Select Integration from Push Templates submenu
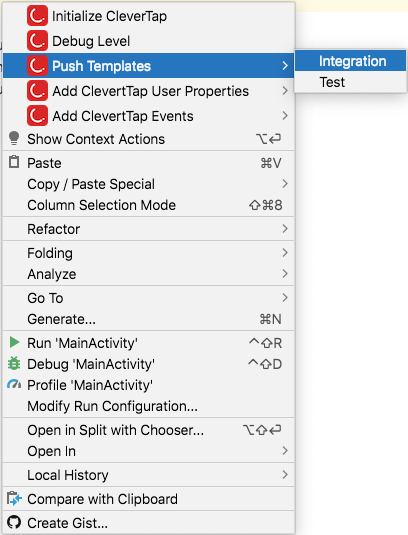This screenshot has width=408, height=535. (350, 61)
